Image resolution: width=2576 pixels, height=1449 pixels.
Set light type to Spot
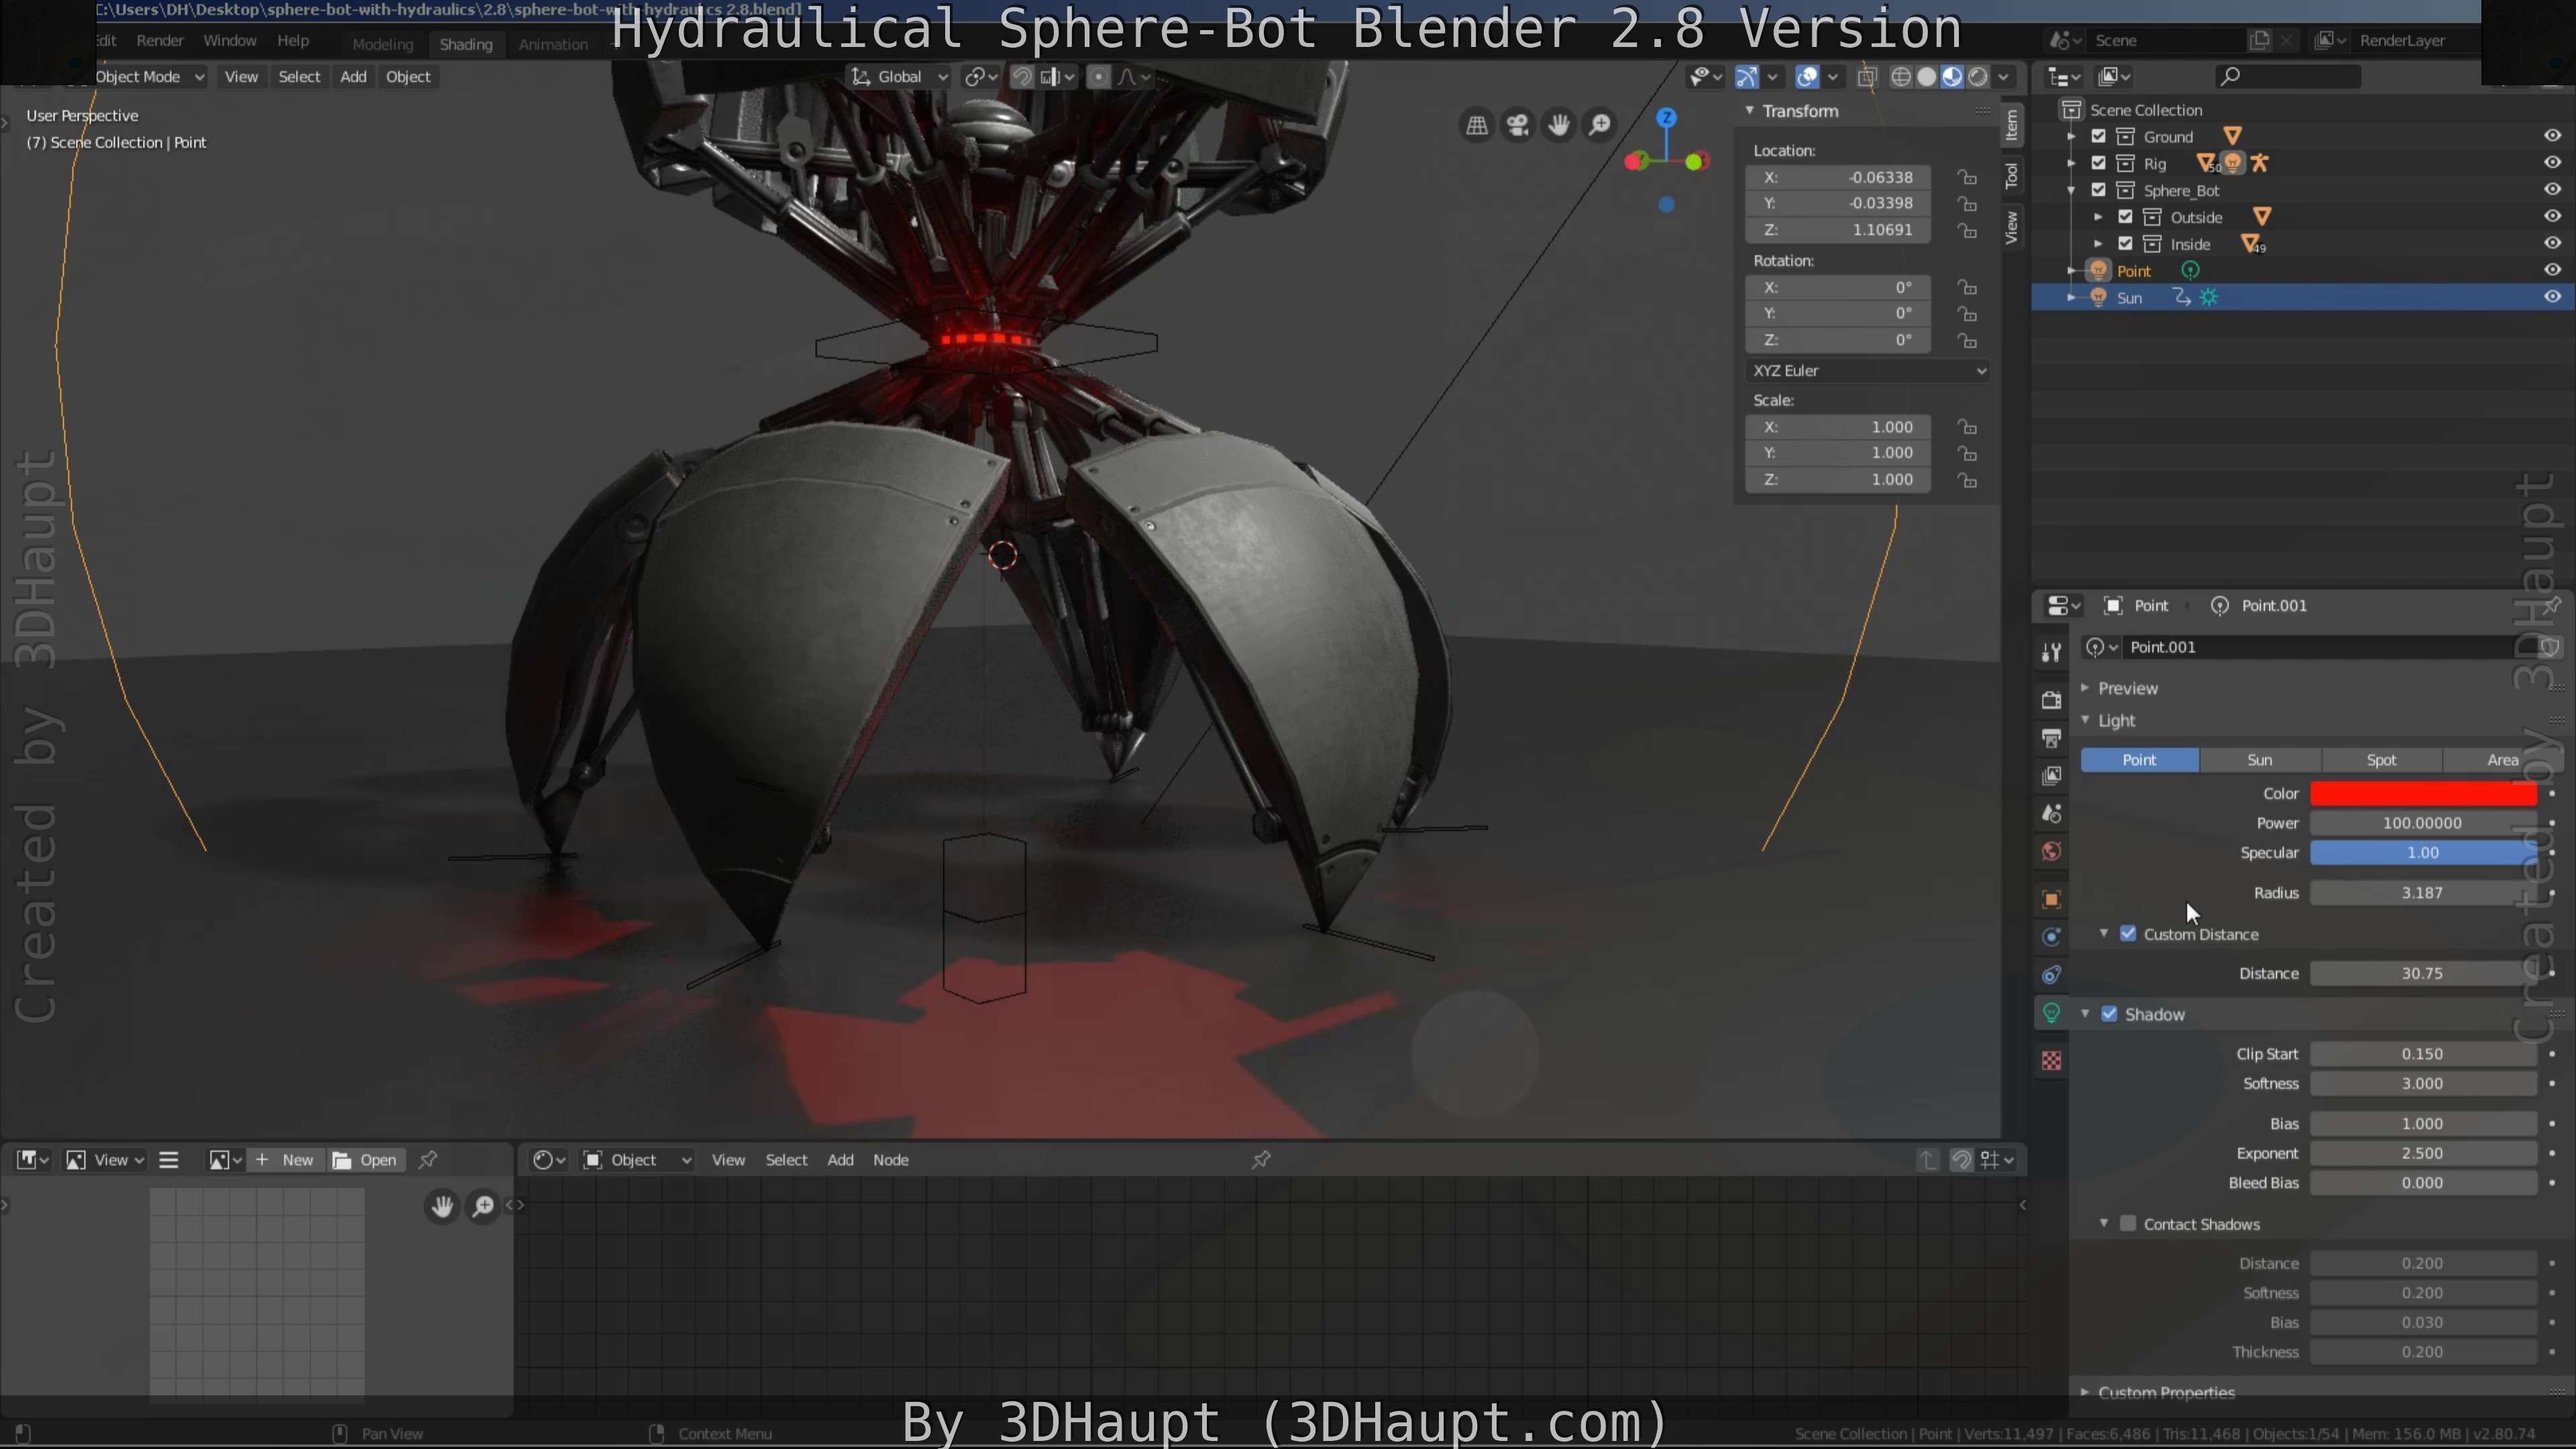click(x=2381, y=760)
